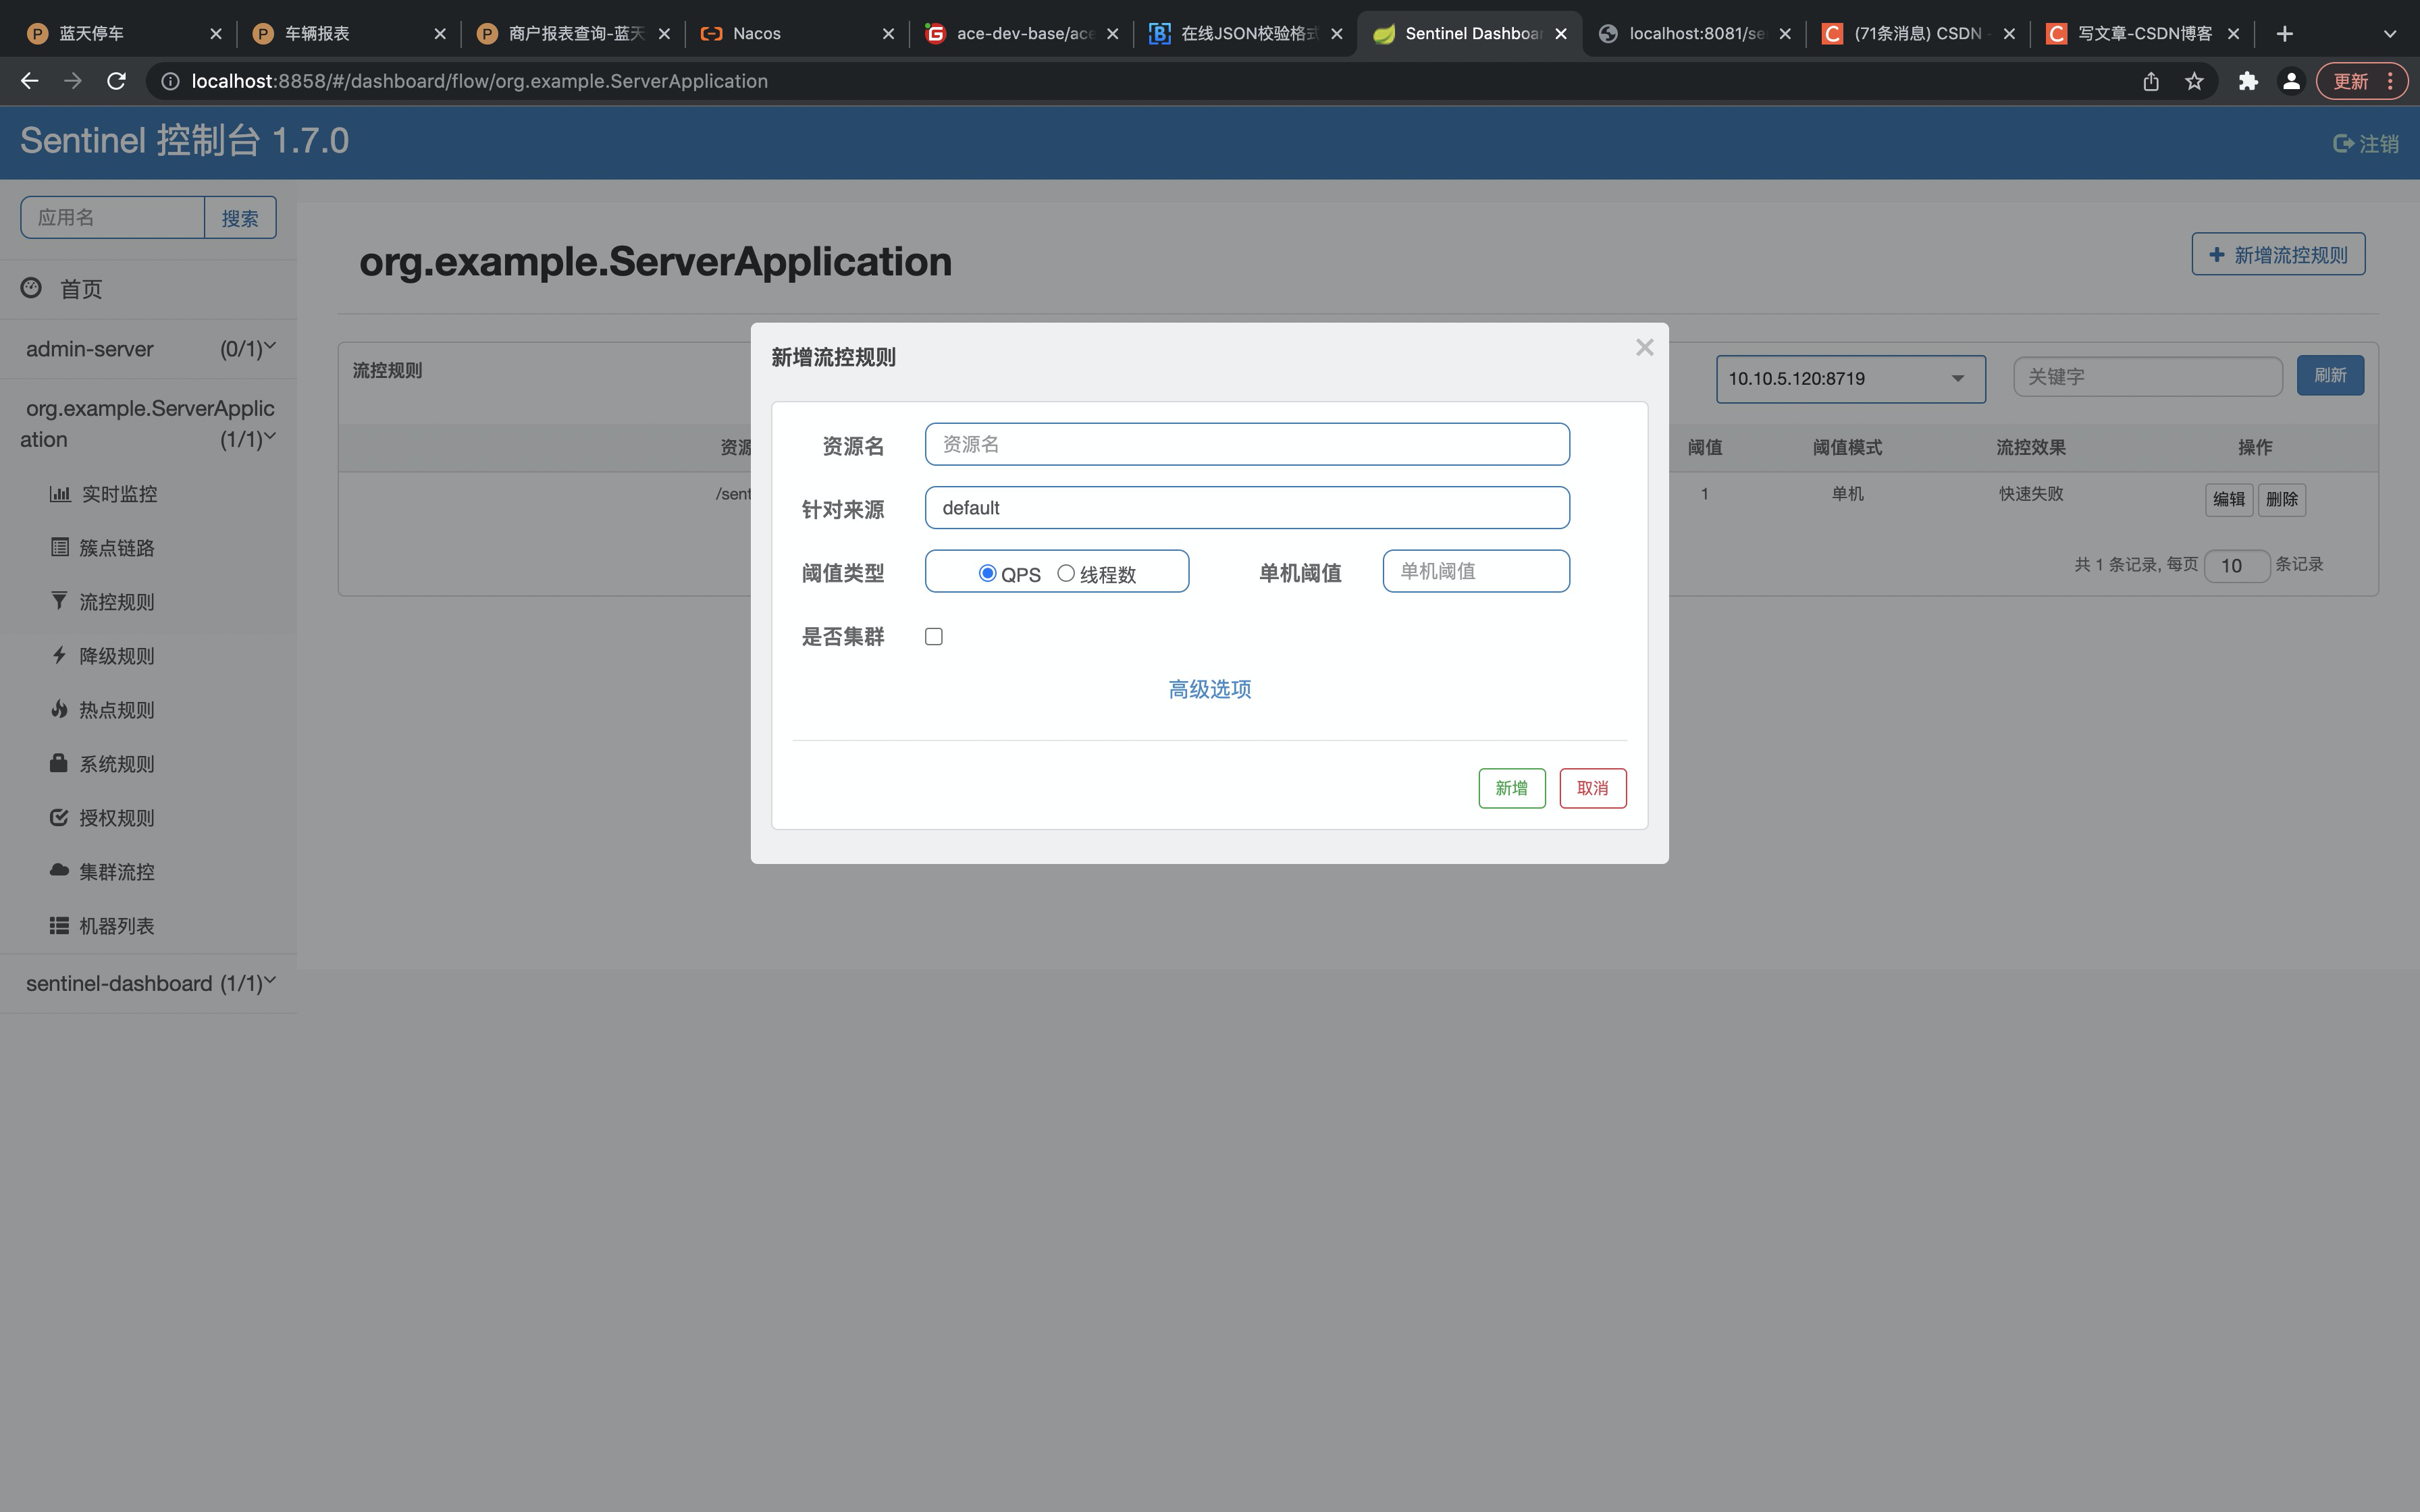Select the 线程数 radio option

1066,573
